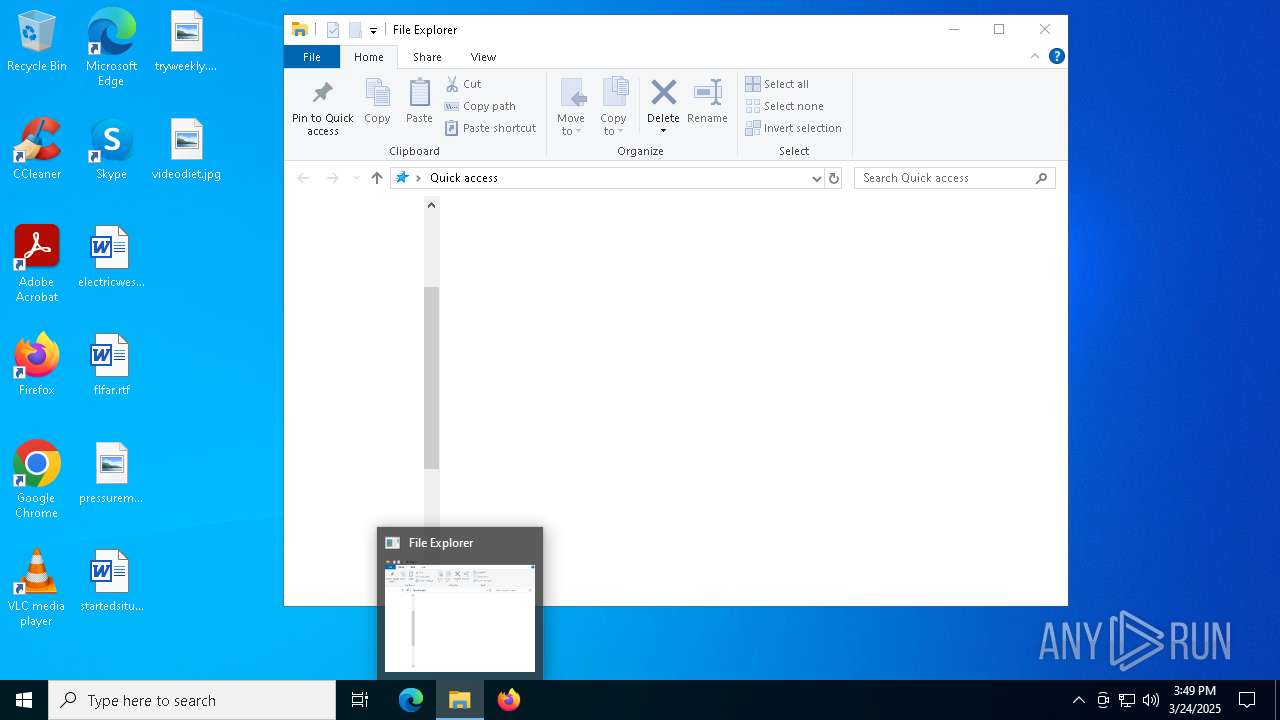Viewport: 1280px width, 720px height.
Task: Click Select none
Action: click(784, 106)
